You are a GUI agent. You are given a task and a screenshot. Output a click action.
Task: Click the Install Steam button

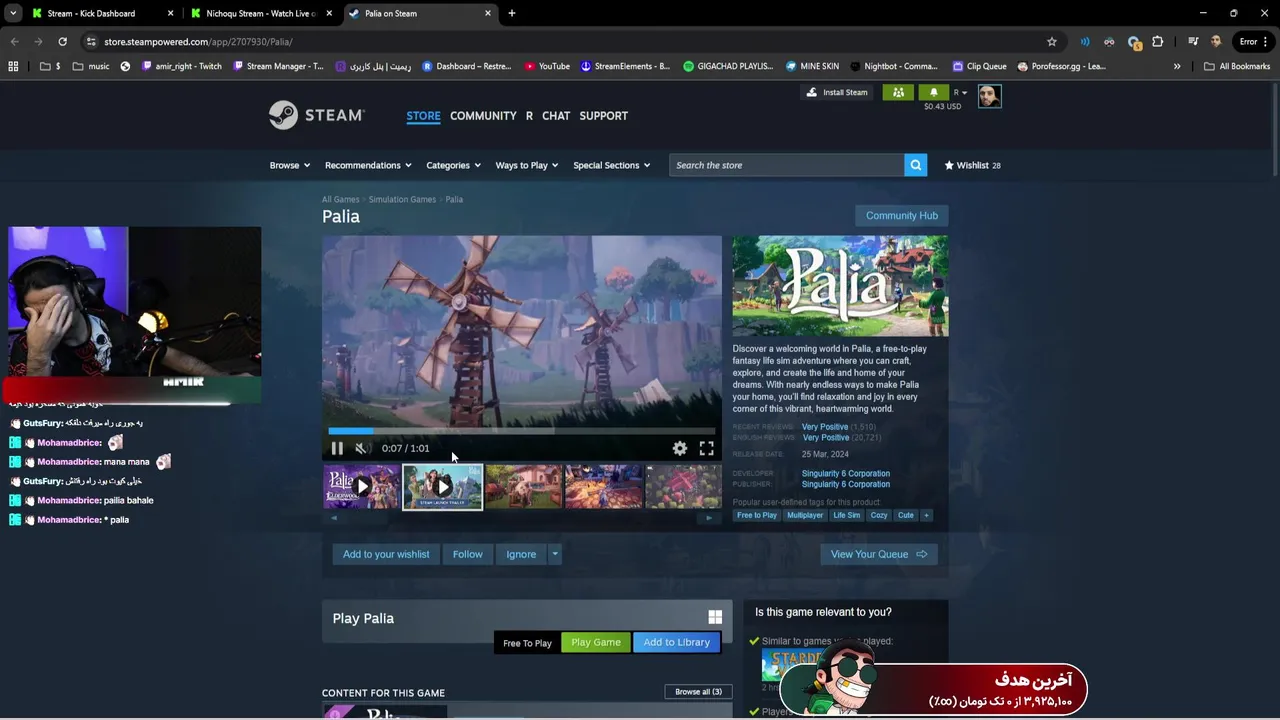pos(837,92)
